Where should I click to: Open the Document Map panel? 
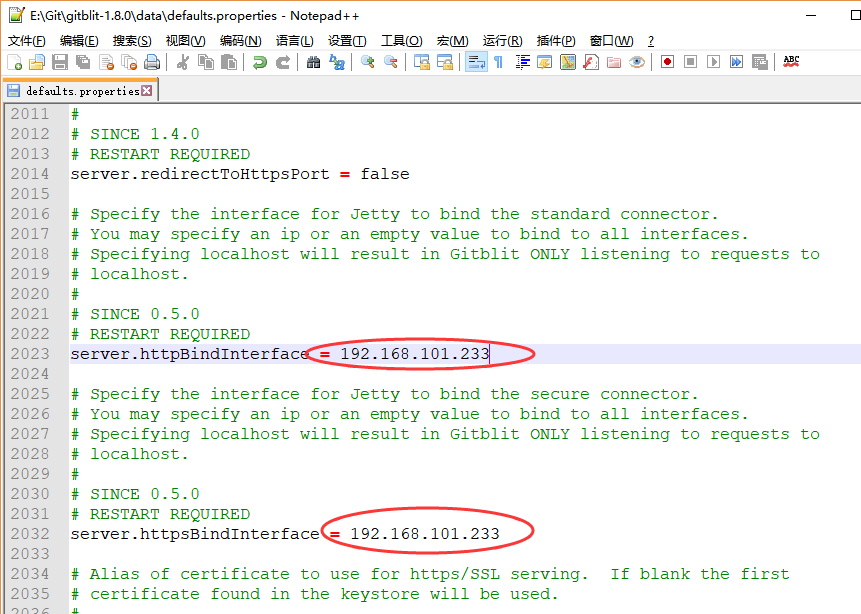coord(568,63)
